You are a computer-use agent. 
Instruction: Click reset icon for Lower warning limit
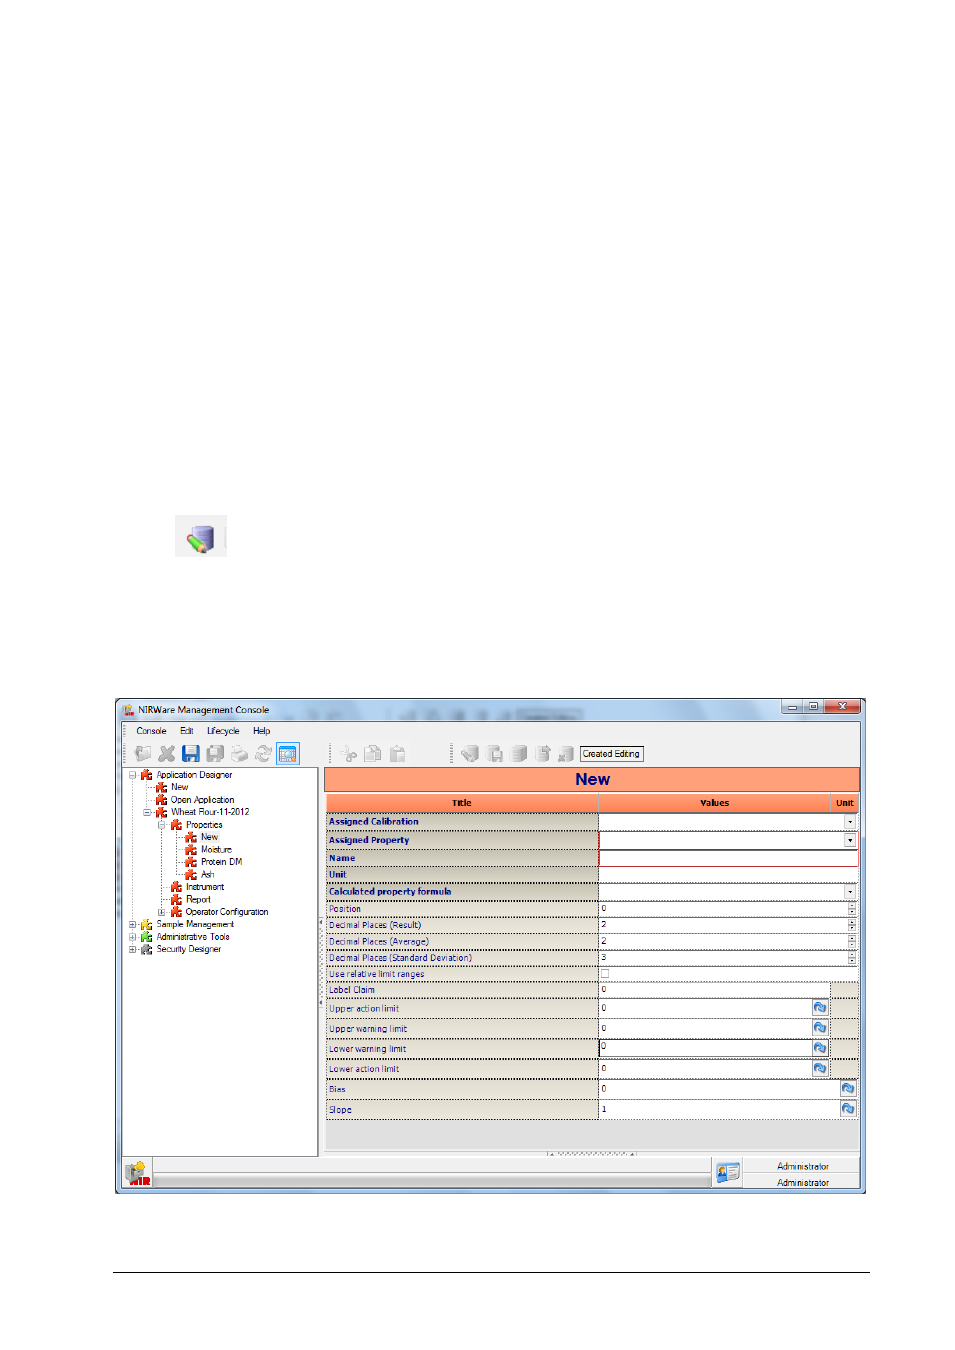[820, 1048]
